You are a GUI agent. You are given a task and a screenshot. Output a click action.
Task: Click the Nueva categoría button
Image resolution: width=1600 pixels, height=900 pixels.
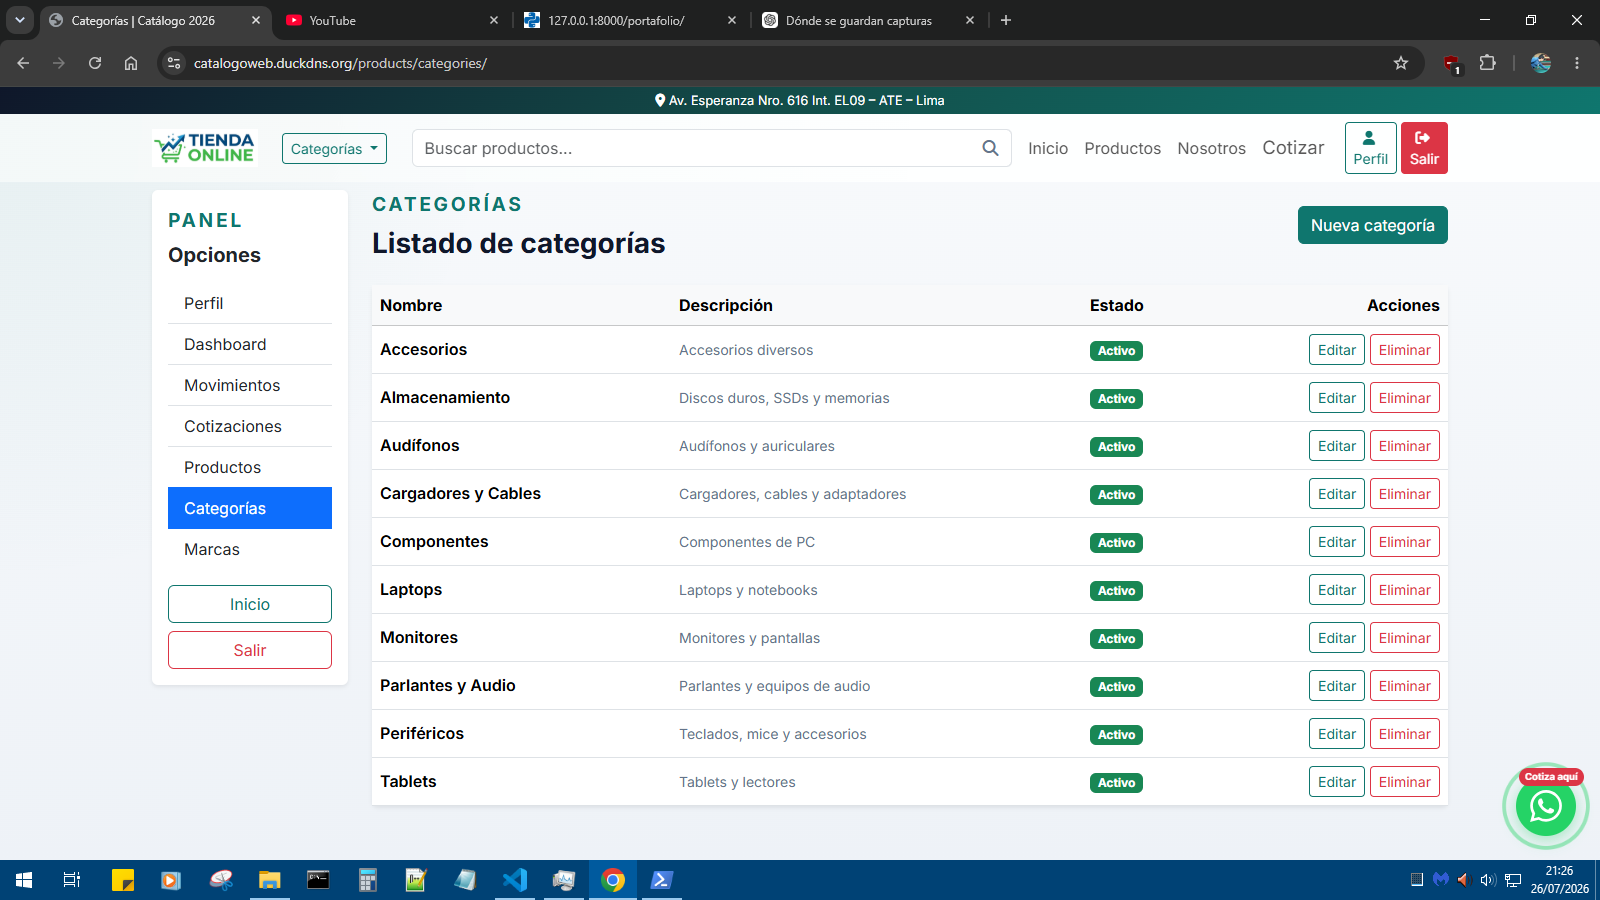[x=1372, y=225]
